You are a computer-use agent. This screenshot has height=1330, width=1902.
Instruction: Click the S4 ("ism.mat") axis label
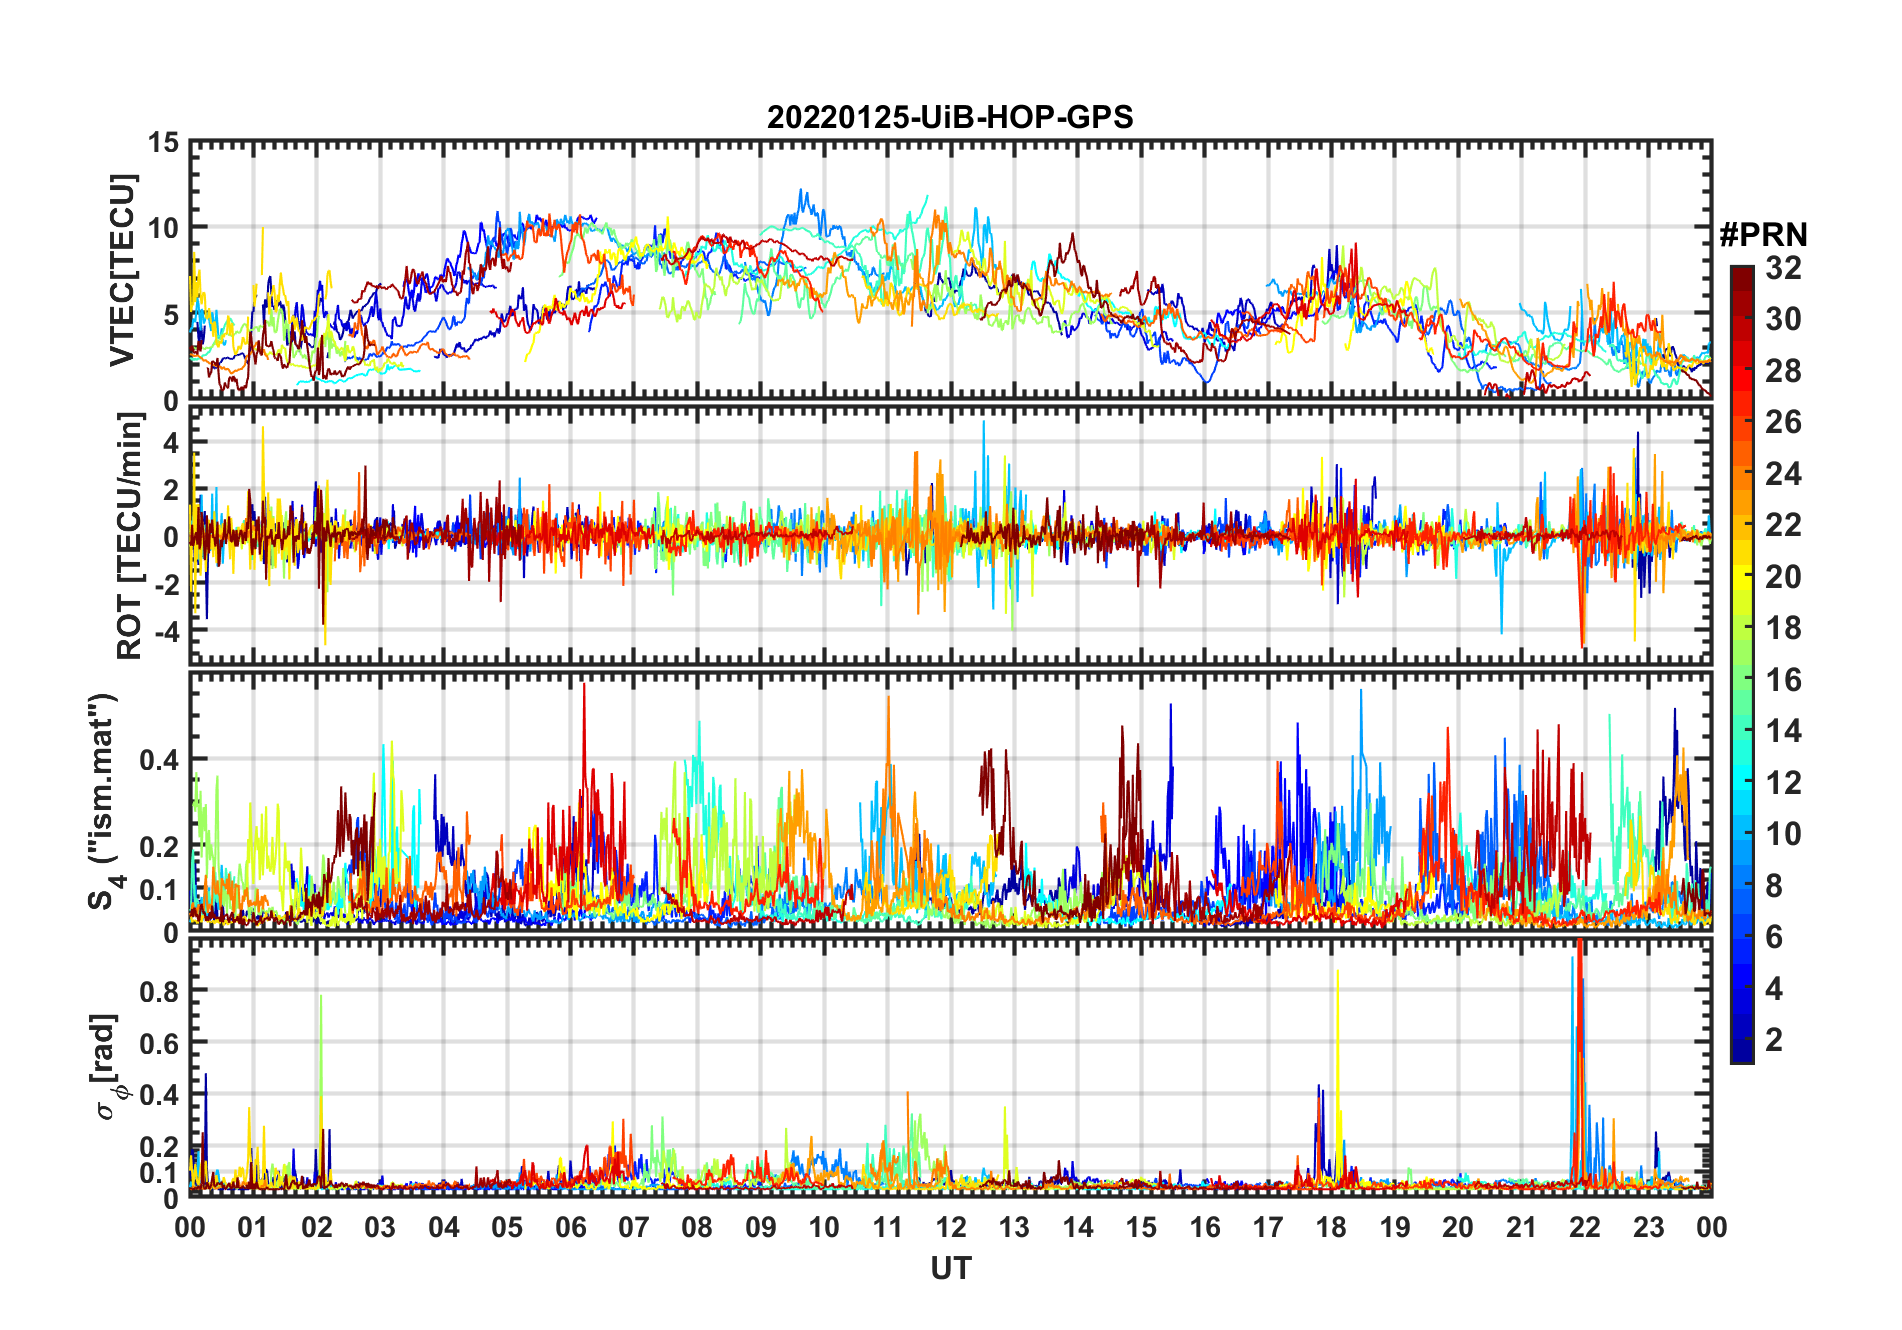104,801
